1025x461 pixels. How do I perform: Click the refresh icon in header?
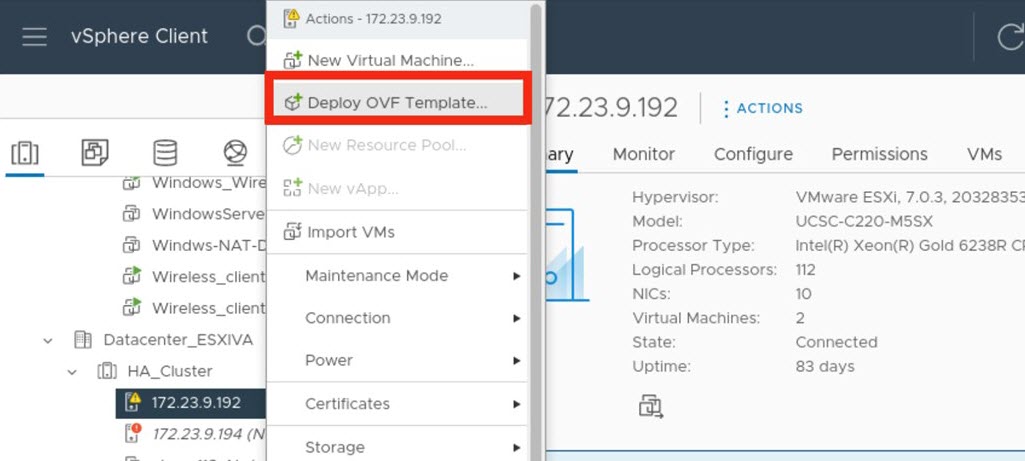click(1011, 37)
